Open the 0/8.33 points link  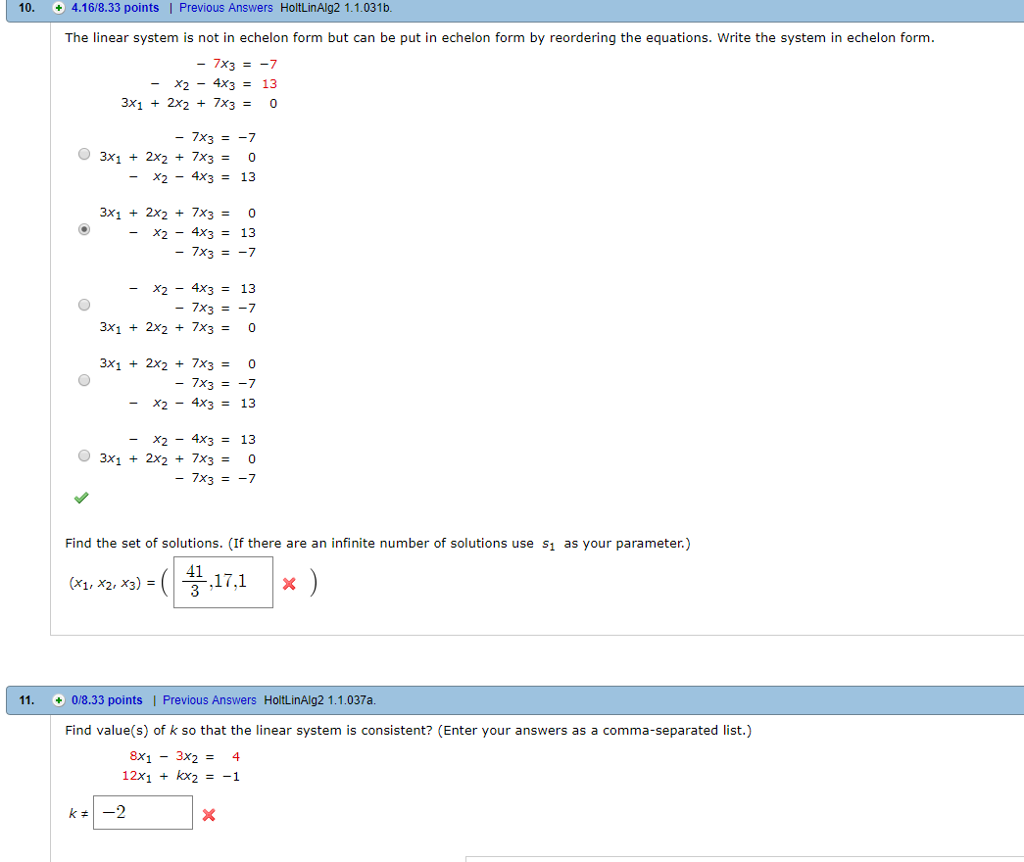[x=106, y=700]
